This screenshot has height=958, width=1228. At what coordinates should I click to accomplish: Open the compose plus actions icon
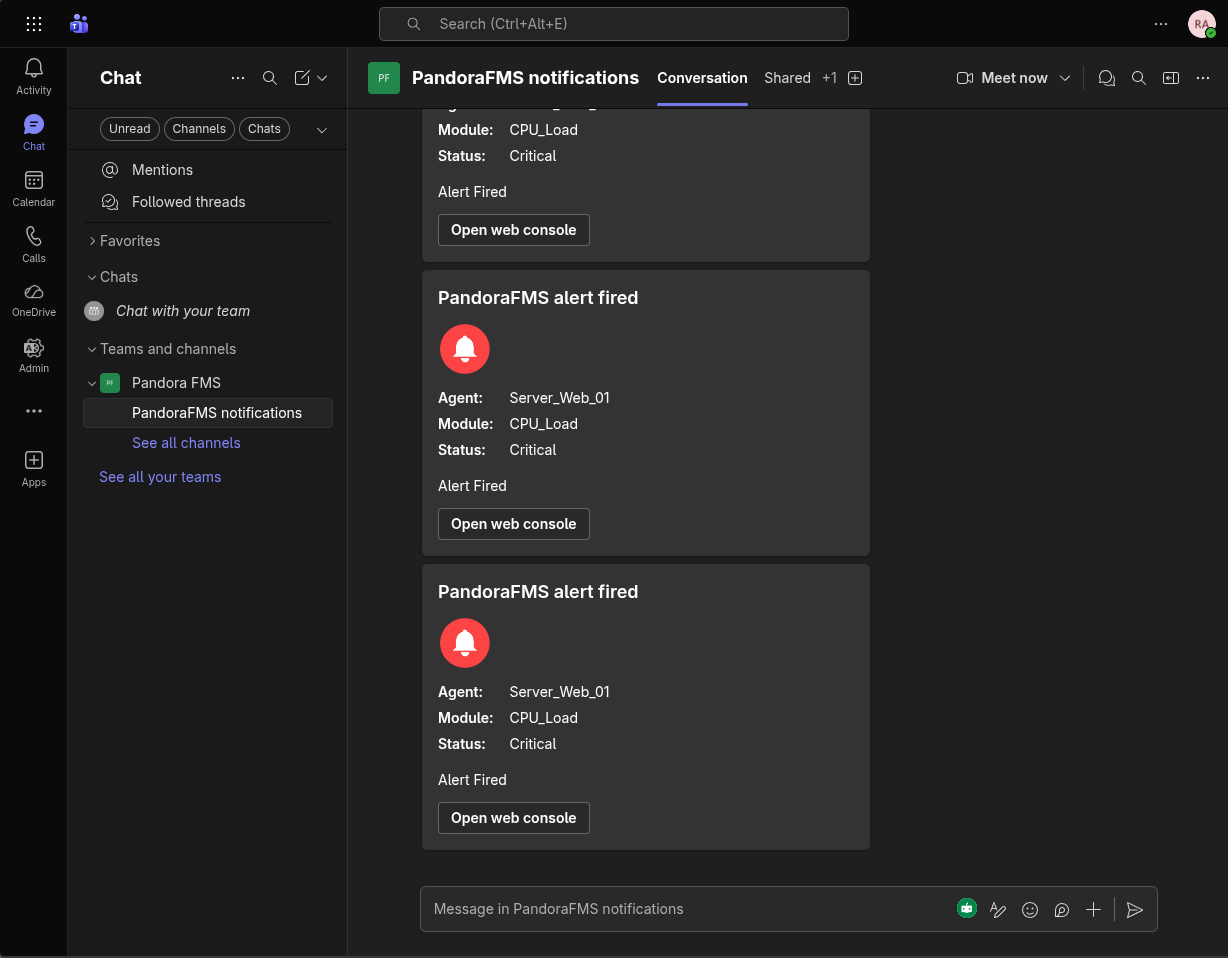point(1094,909)
